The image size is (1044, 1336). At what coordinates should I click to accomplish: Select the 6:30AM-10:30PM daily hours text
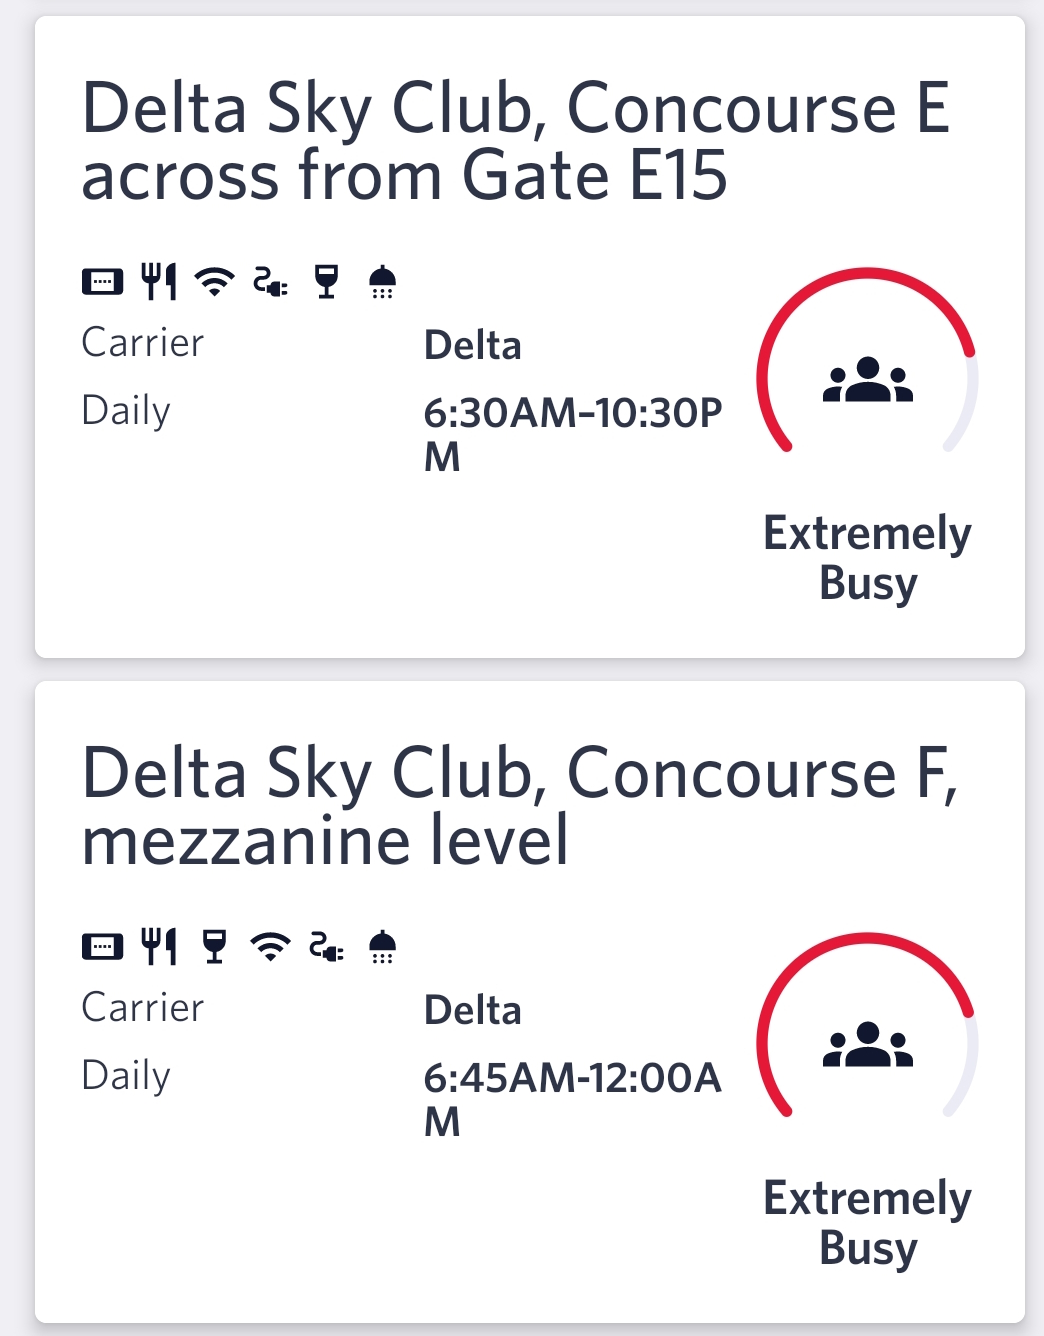[x=572, y=433]
